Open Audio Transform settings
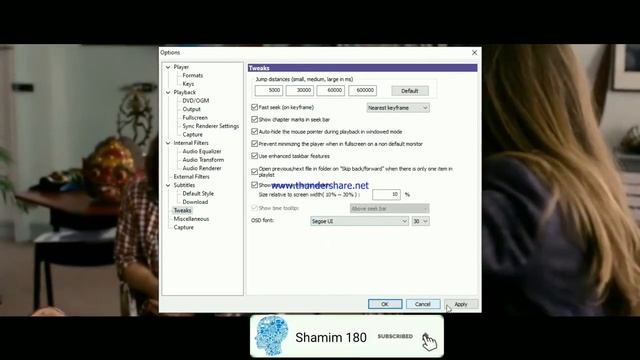 (203, 160)
